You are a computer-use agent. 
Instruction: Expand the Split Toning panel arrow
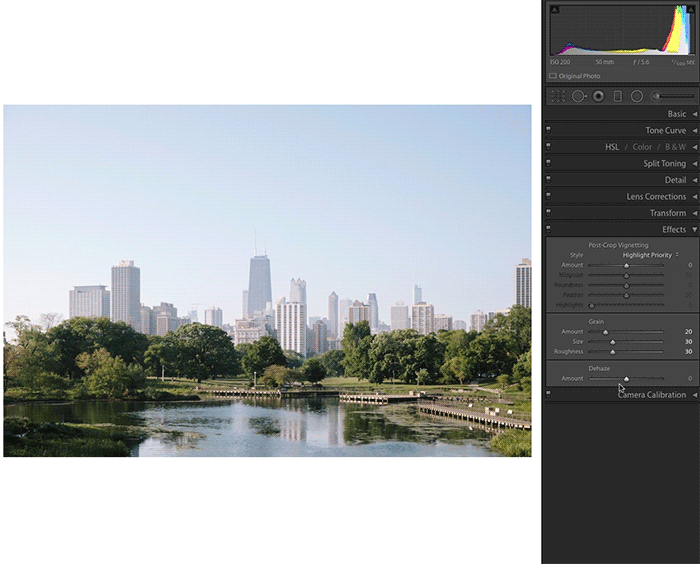(695, 163)
